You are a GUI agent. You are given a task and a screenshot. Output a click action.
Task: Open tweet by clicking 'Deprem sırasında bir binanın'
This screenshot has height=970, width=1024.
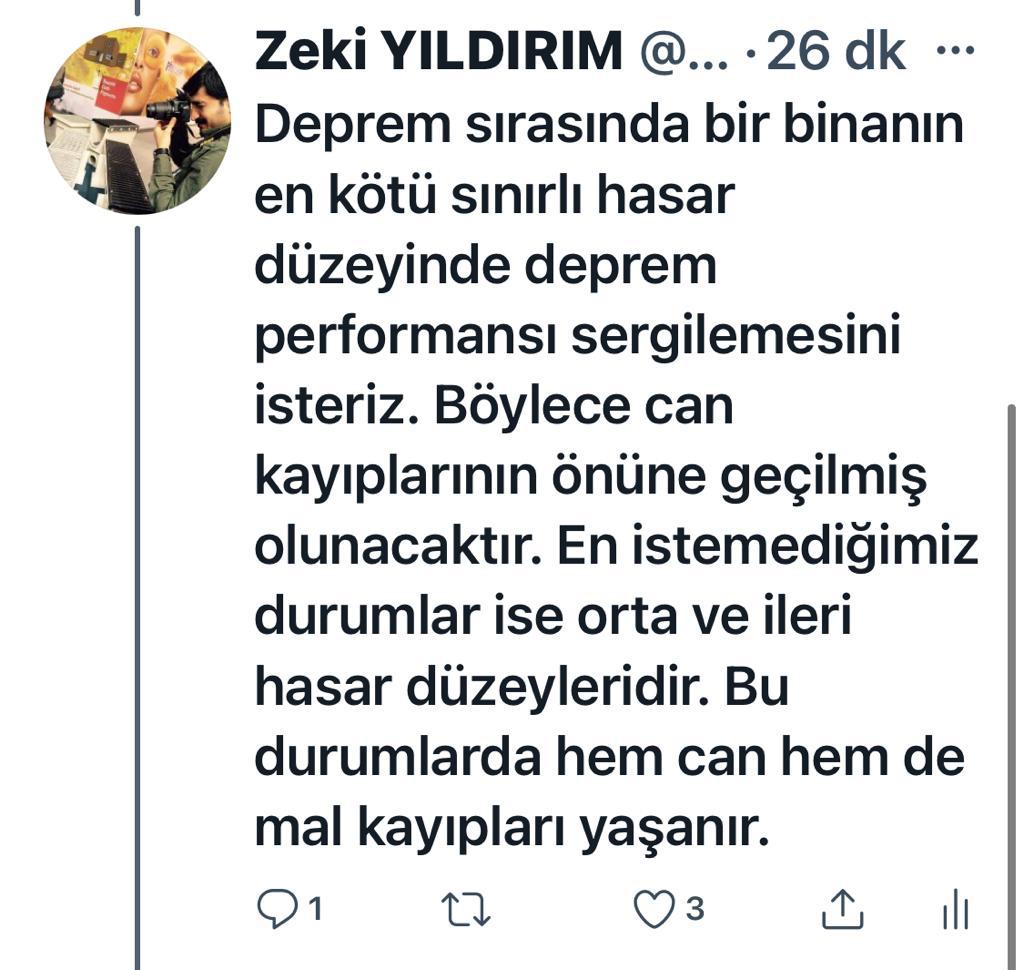[609, 124]
